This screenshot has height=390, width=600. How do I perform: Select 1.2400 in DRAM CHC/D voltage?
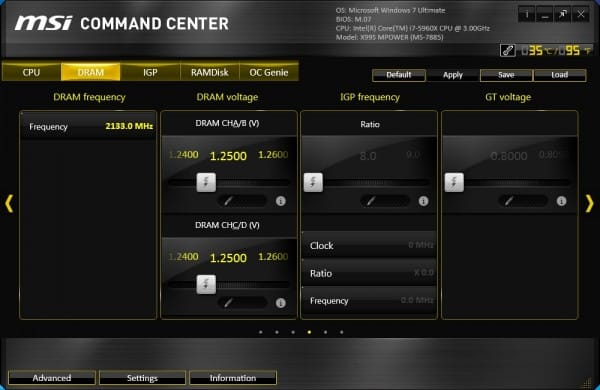[x=184, y=256]
